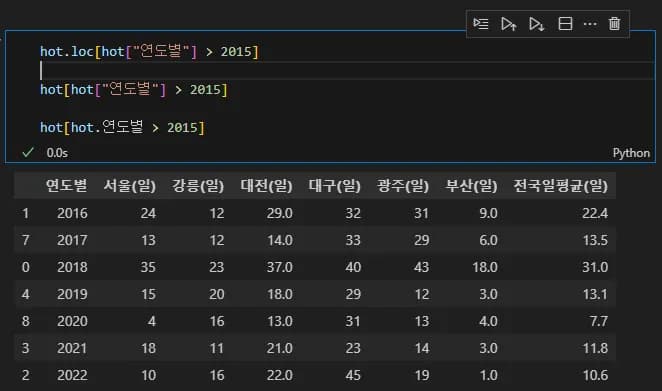
Task: Select the 2021 year cell
Action: click(72, 348)
